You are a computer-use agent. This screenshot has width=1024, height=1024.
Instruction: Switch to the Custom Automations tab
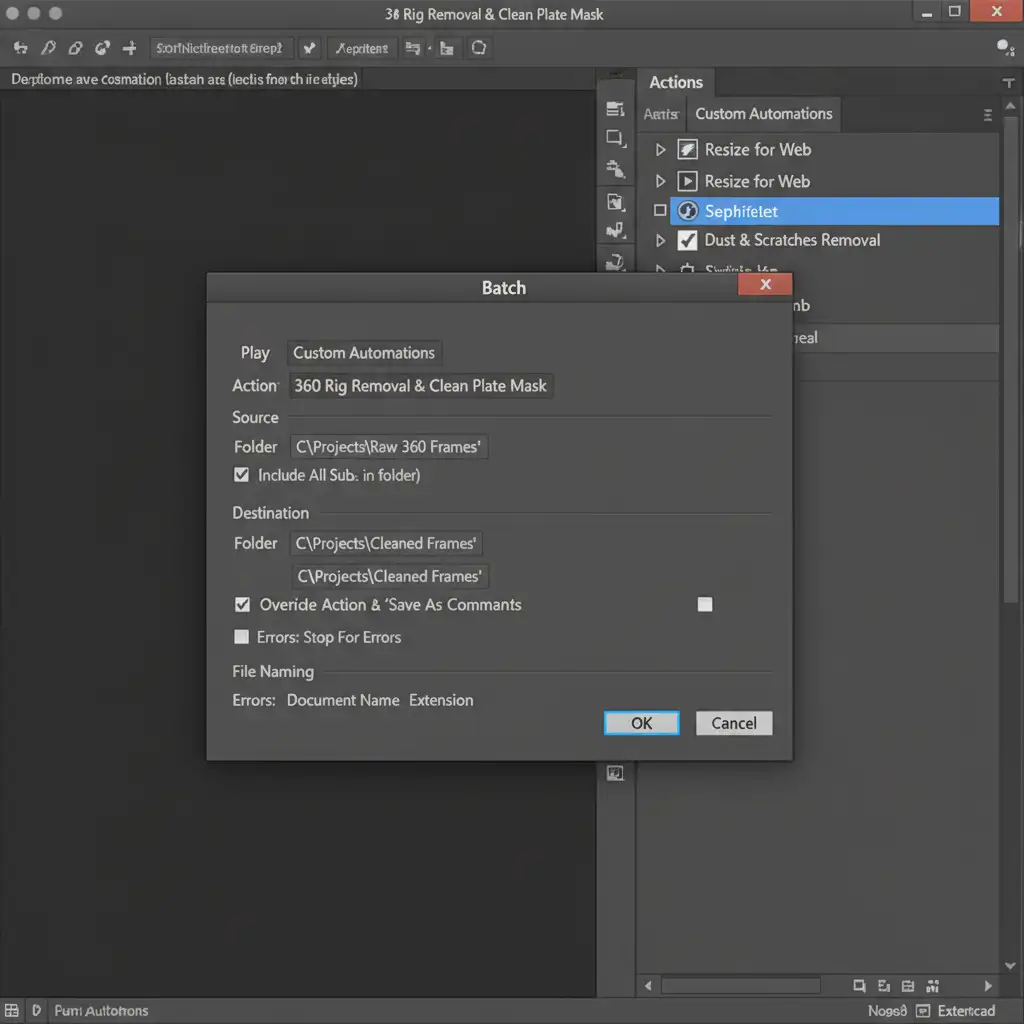(763, 114)
